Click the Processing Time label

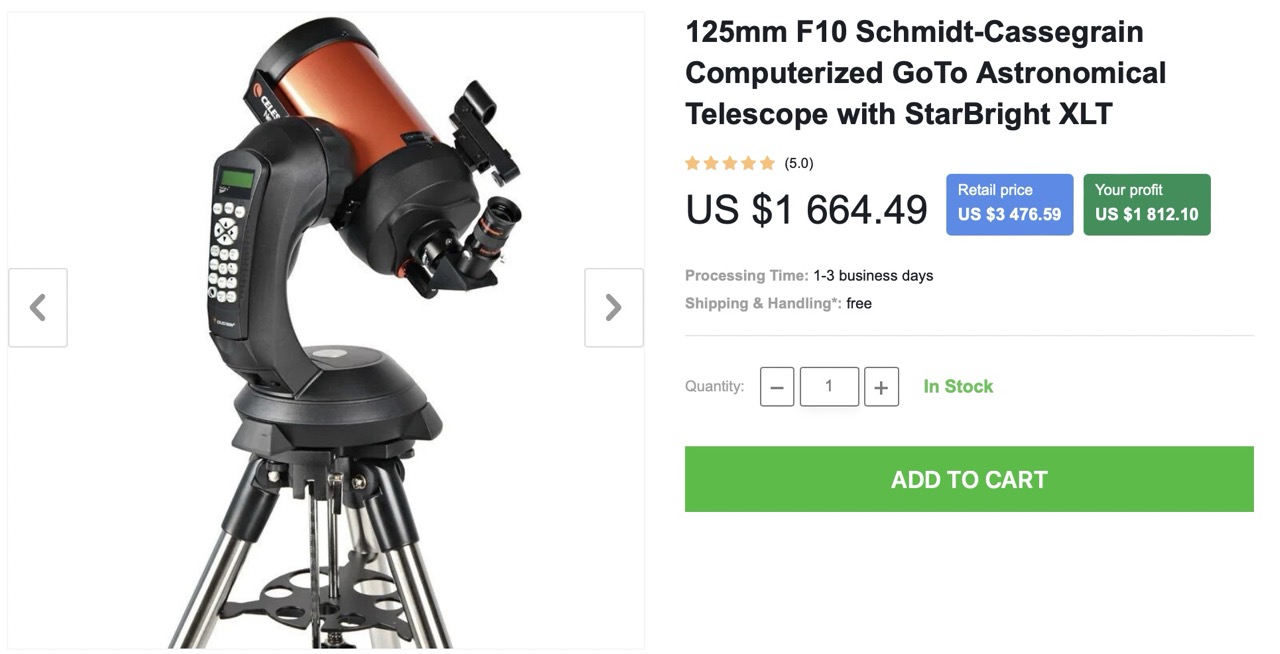tap(747, 275)
